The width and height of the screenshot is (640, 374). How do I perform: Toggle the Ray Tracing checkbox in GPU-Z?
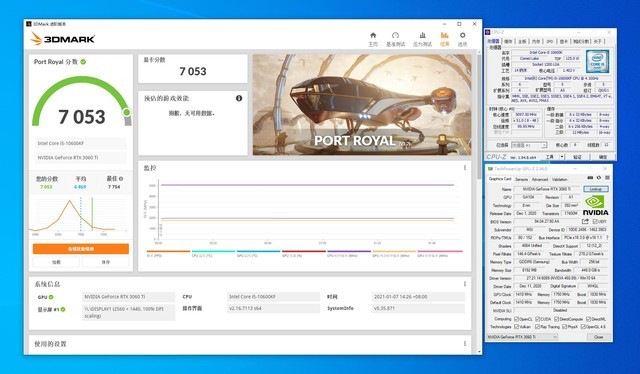click(537, 327)
